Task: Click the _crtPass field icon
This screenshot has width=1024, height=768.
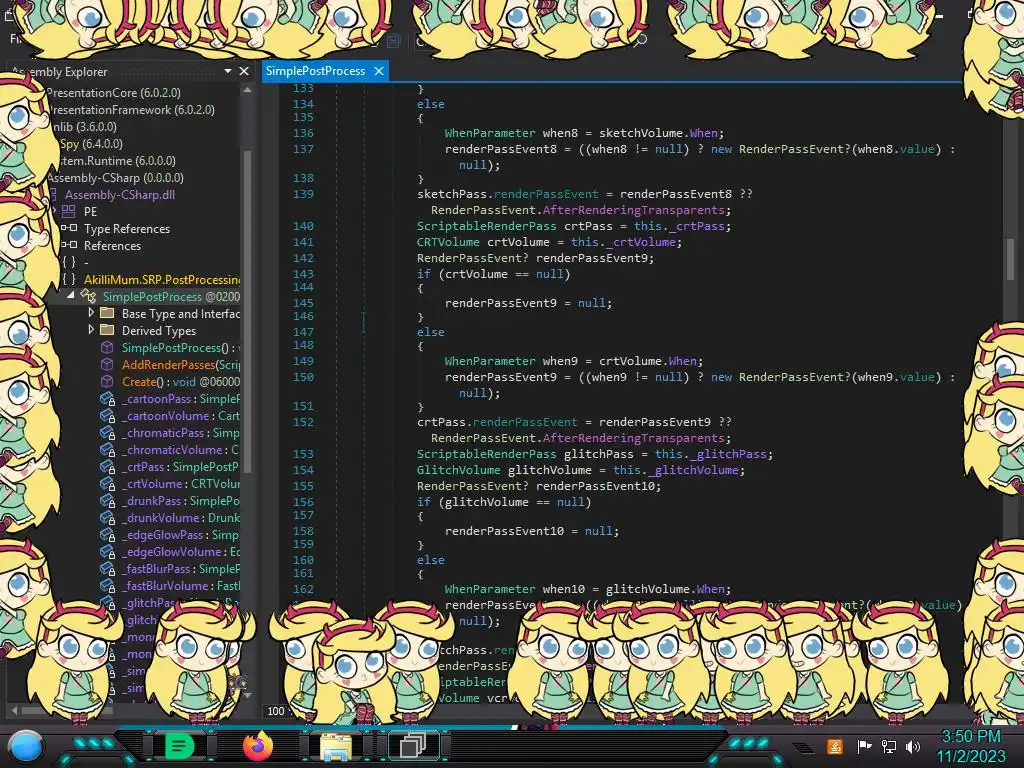Action: pyautogui.click(x=108, y=467)
